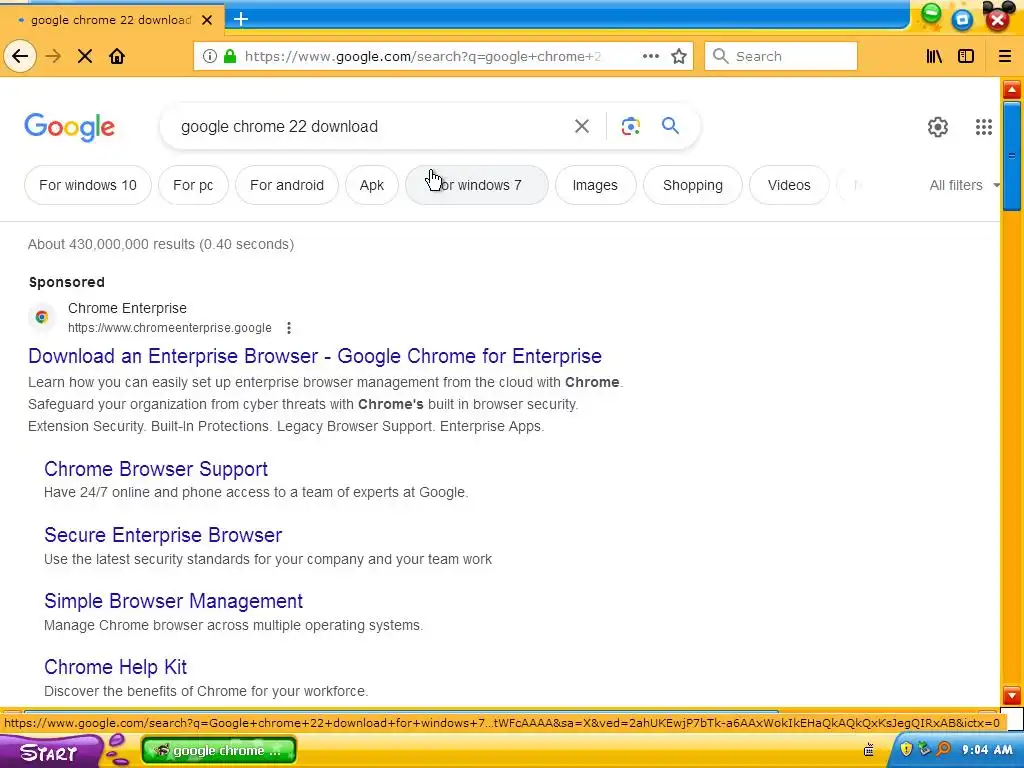Bookmark this page with the star icon
1024x768 pixels.
679,56
